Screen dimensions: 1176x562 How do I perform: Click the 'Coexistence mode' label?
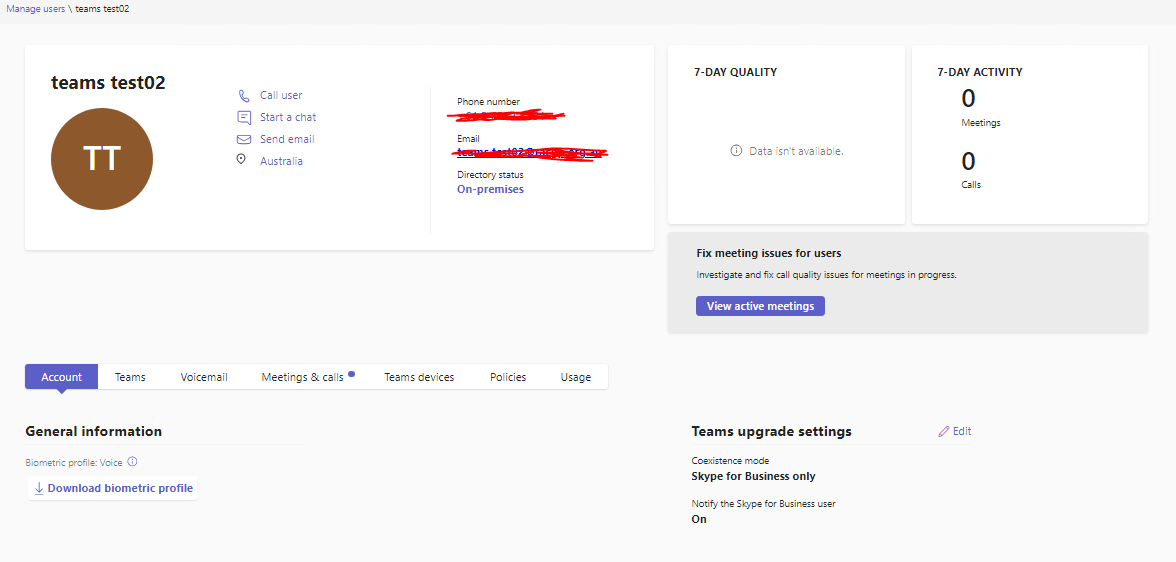(x=730, y=461)
